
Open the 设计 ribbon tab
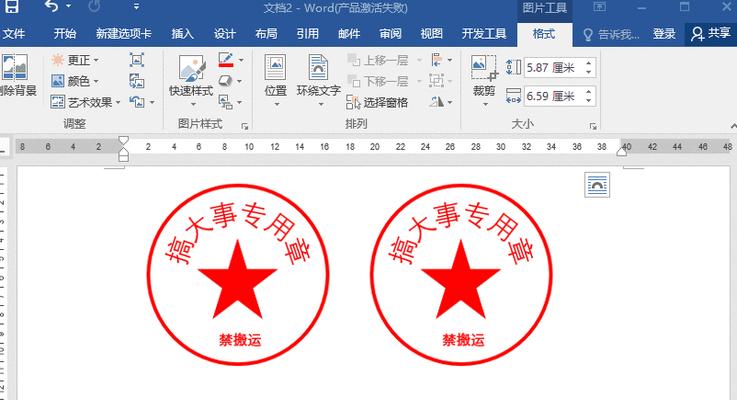pos(224,34)
